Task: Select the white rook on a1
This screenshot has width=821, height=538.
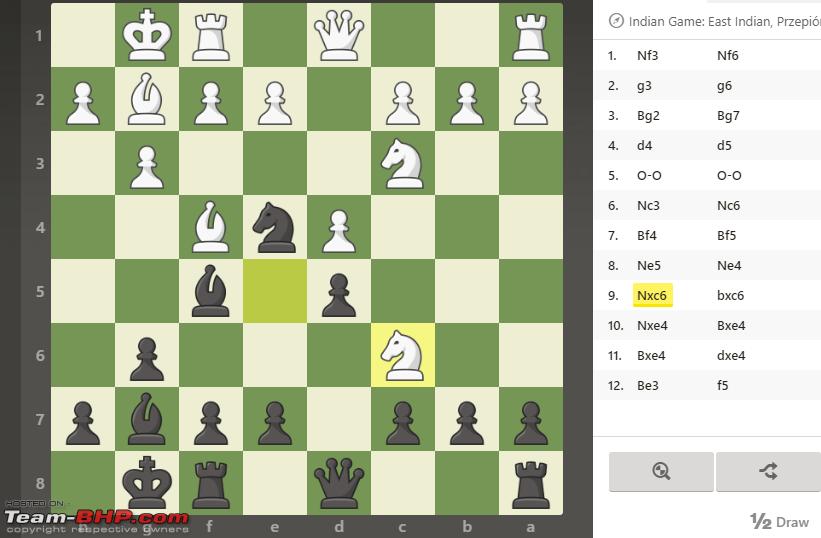Action: [x=531, y=35]
